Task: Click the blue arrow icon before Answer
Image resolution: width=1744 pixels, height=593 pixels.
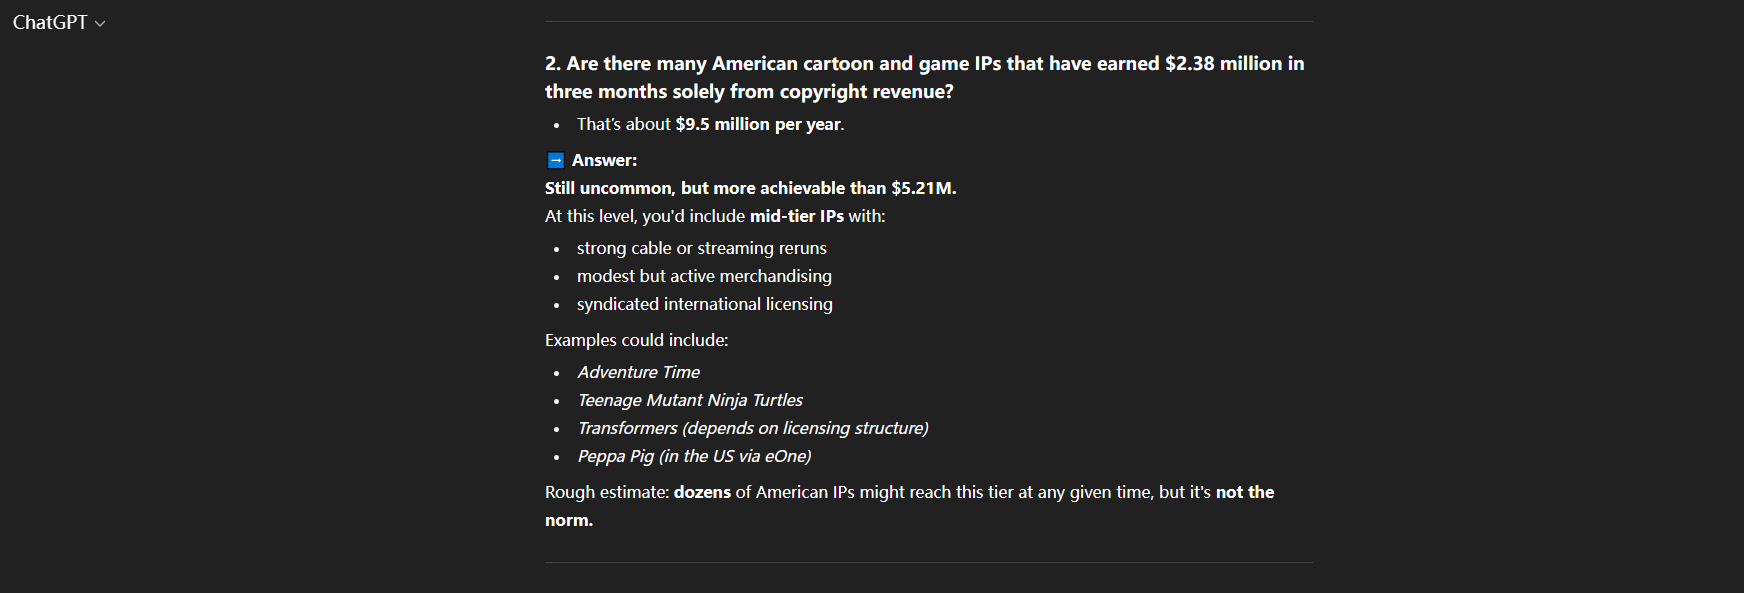Action: coord(556,160)
